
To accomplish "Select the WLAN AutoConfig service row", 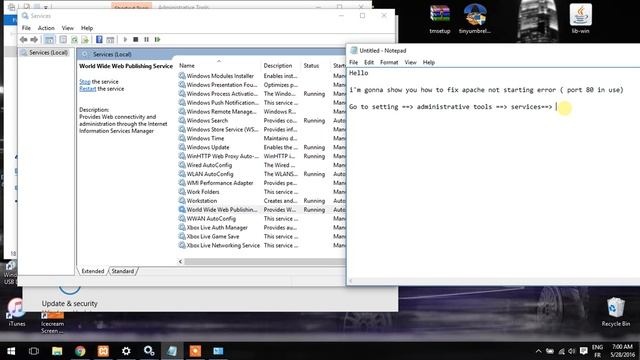I will click(261, 174).
